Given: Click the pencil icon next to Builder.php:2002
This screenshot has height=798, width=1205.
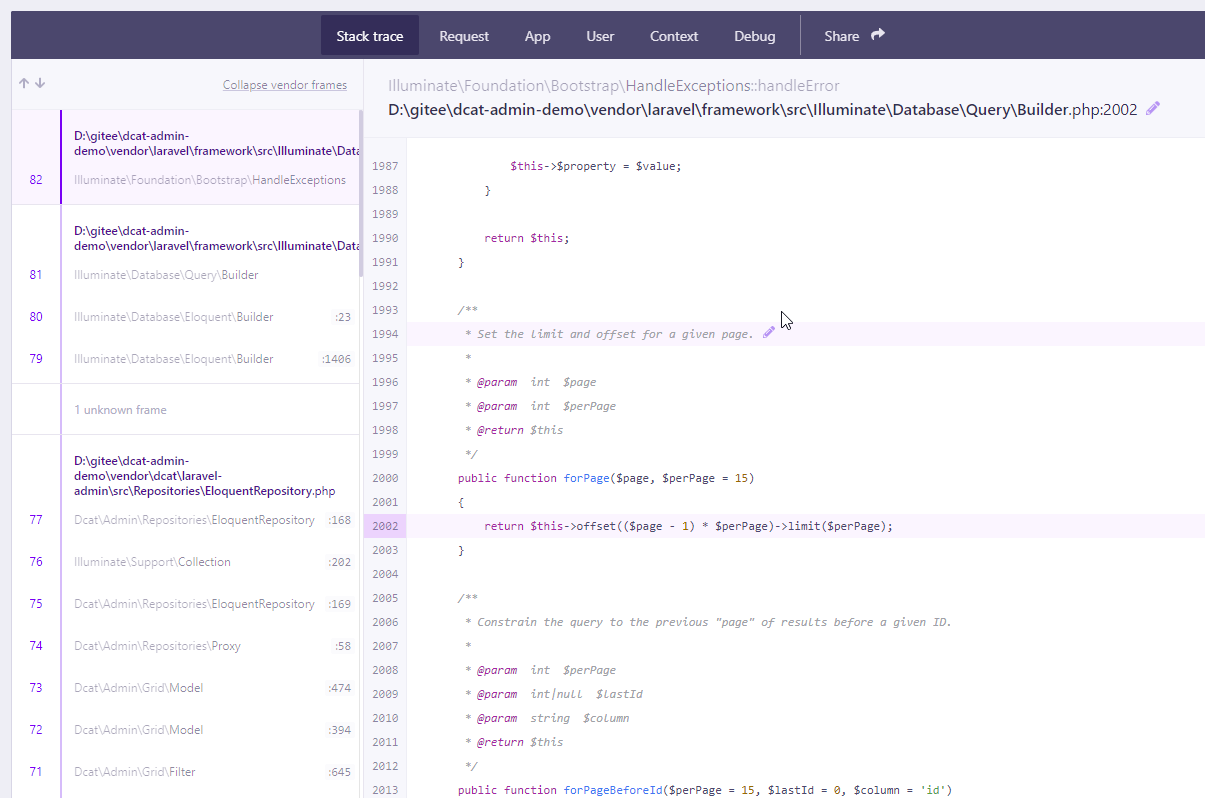Looking at the screenshot, I should point(1152,108).
